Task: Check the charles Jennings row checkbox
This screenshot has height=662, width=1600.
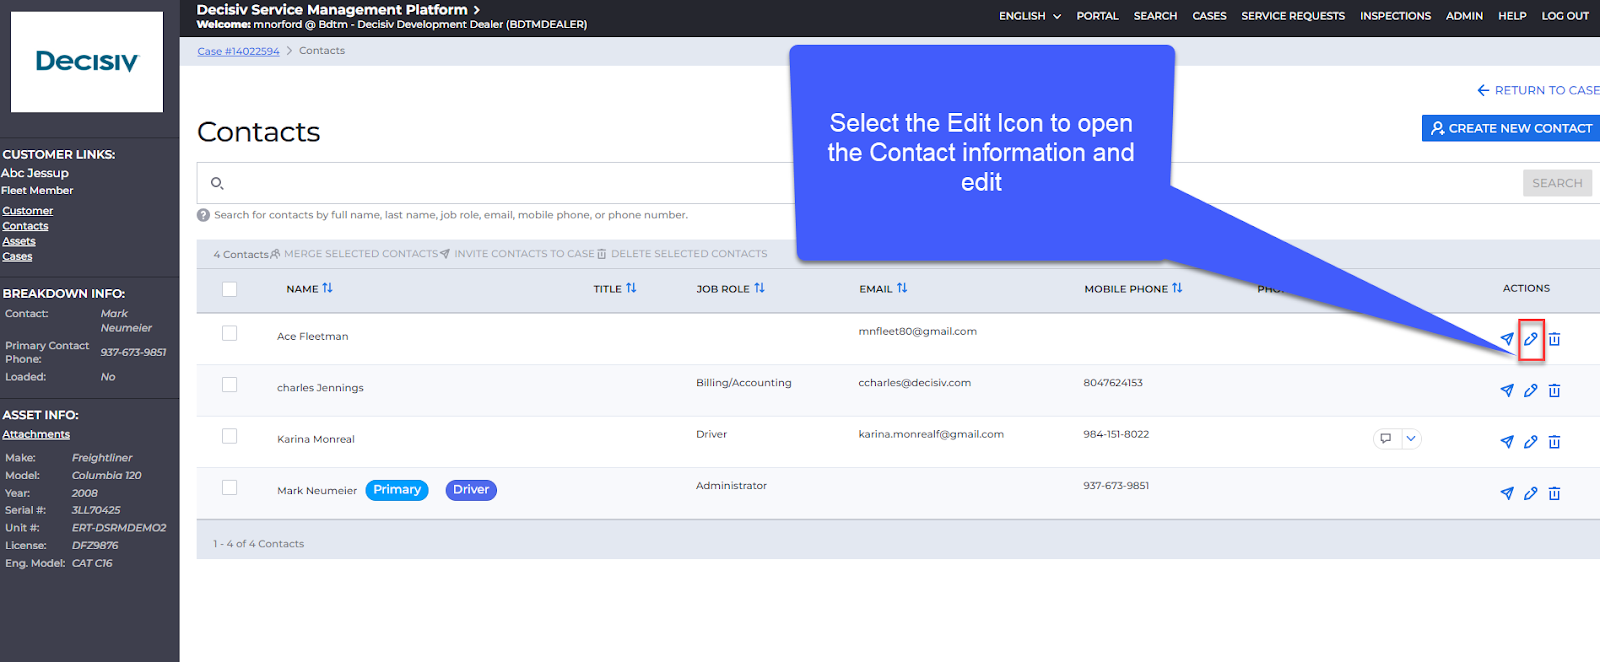Action: coord(230,384)
